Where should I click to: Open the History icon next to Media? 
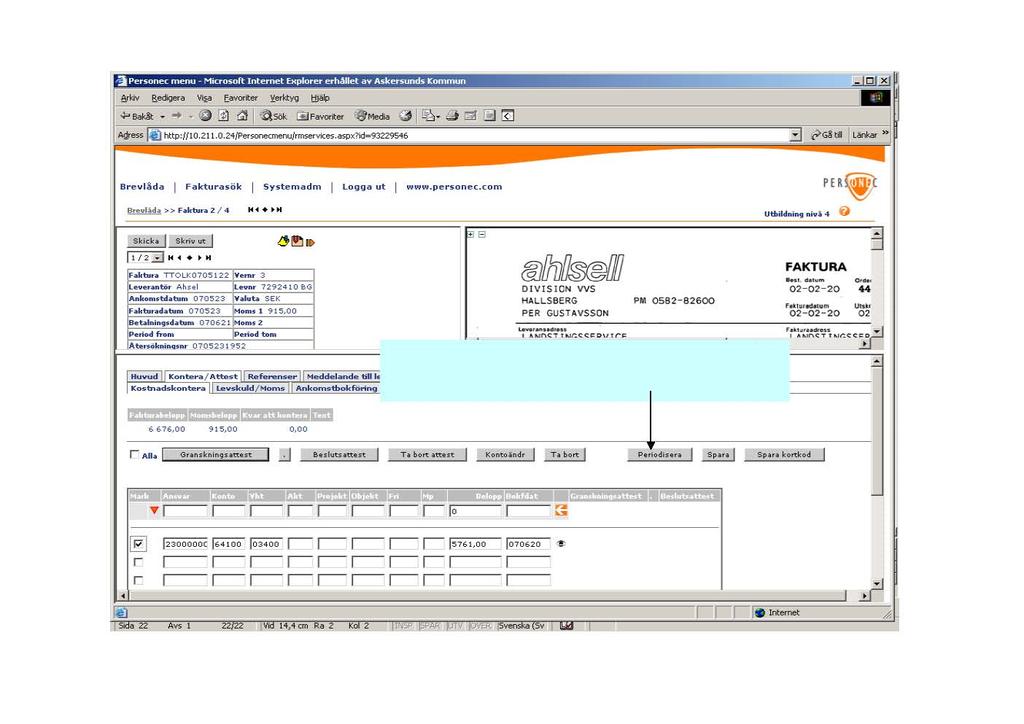pyautogui.click(x=406, y=116)
